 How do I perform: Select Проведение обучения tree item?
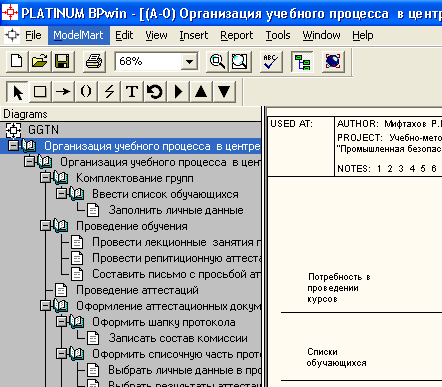132,226
